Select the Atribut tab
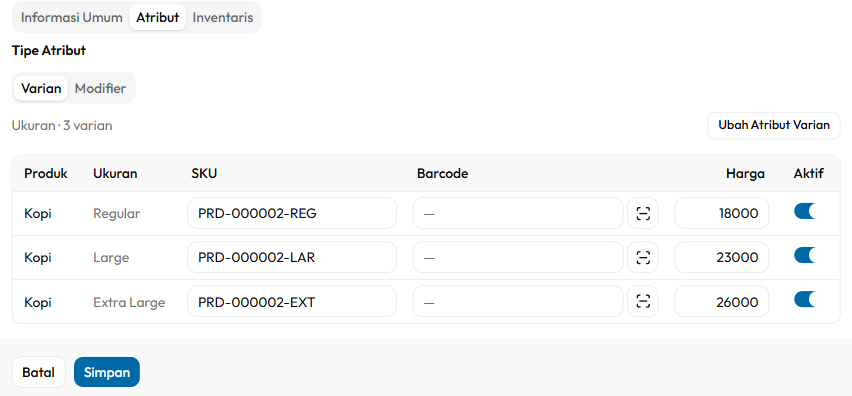 158,17
